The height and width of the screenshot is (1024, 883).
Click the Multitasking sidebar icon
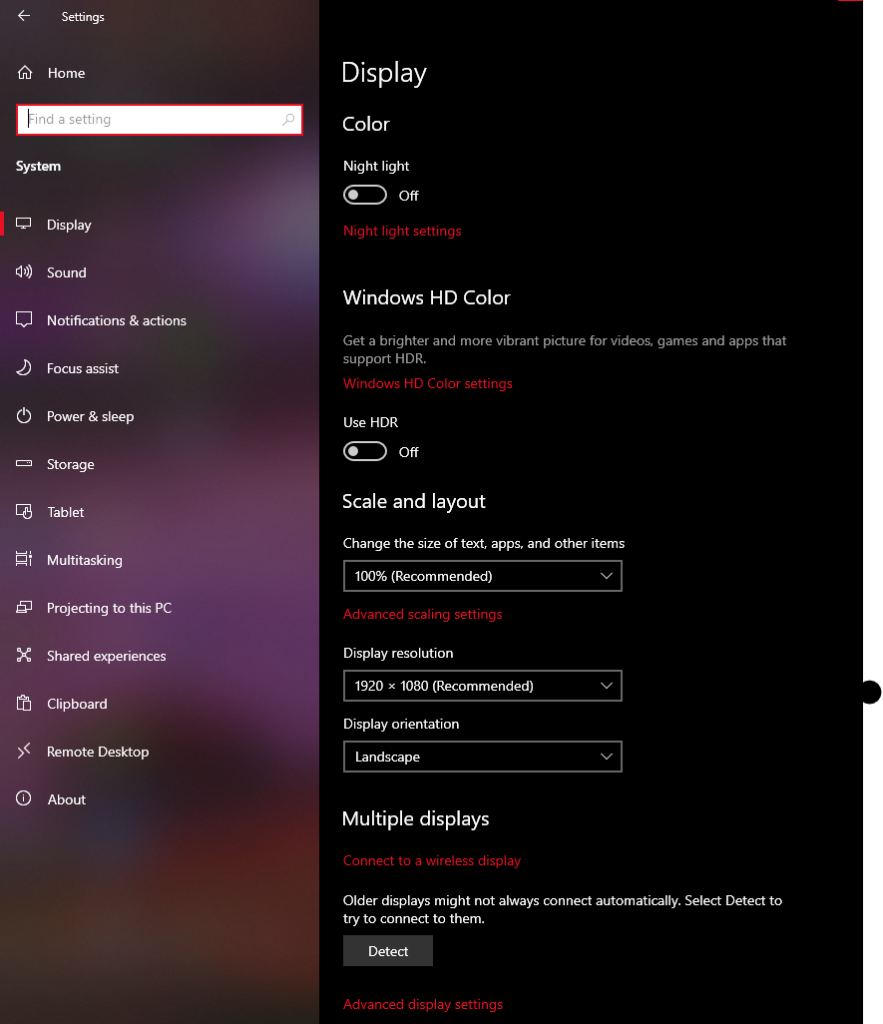[25, 560]
